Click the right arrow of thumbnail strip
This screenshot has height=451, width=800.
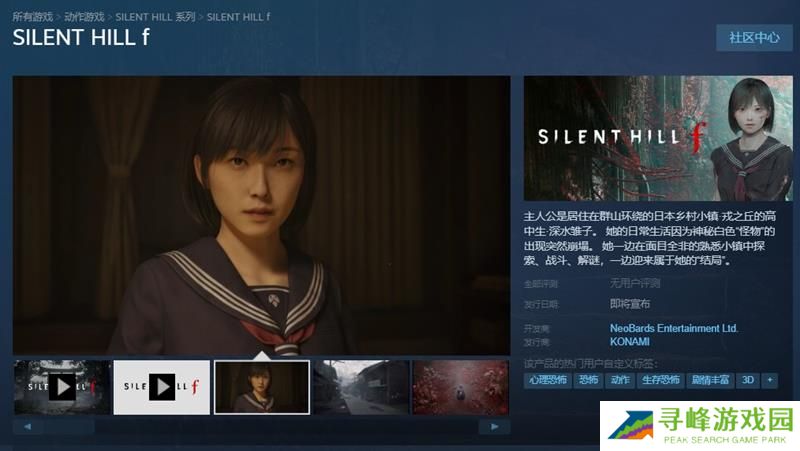tap(494, 427)
